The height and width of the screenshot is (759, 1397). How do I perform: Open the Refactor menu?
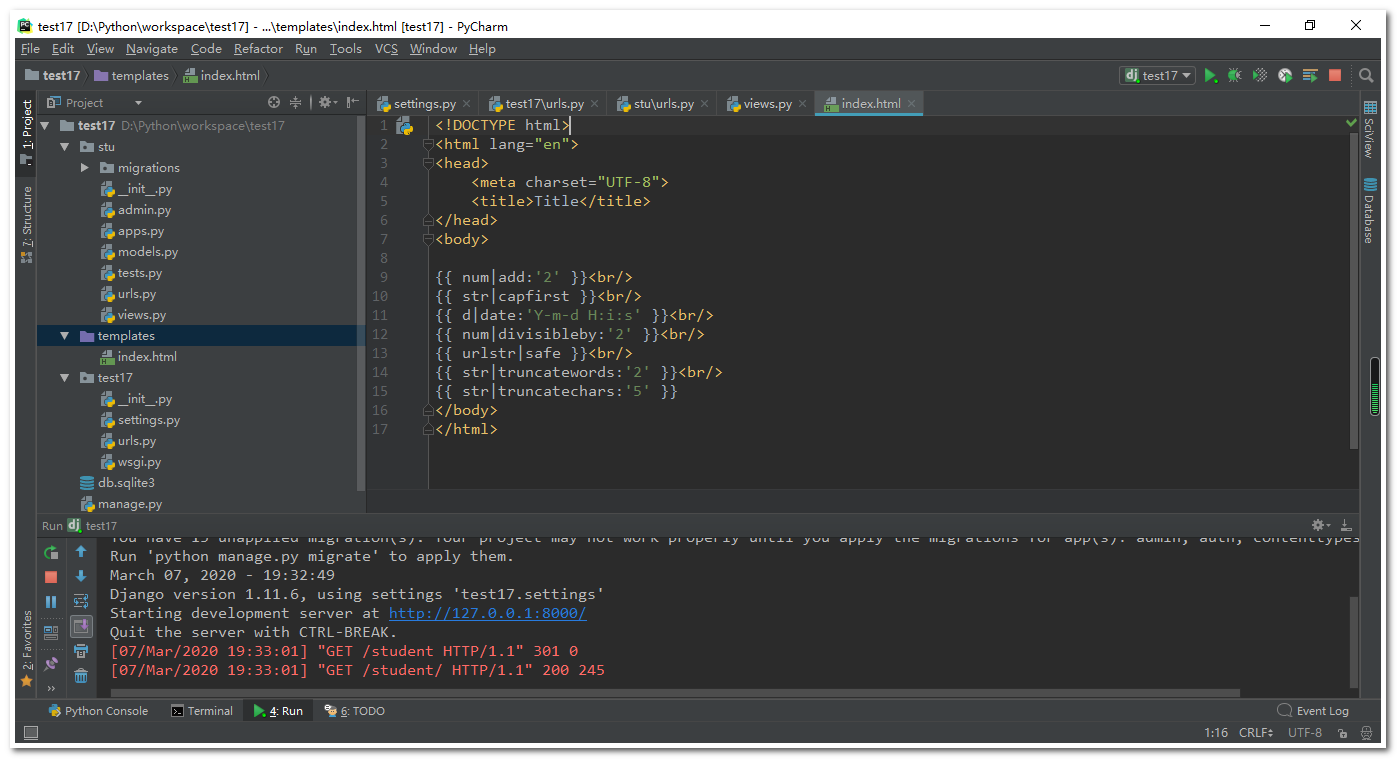(x=258, y=48)
